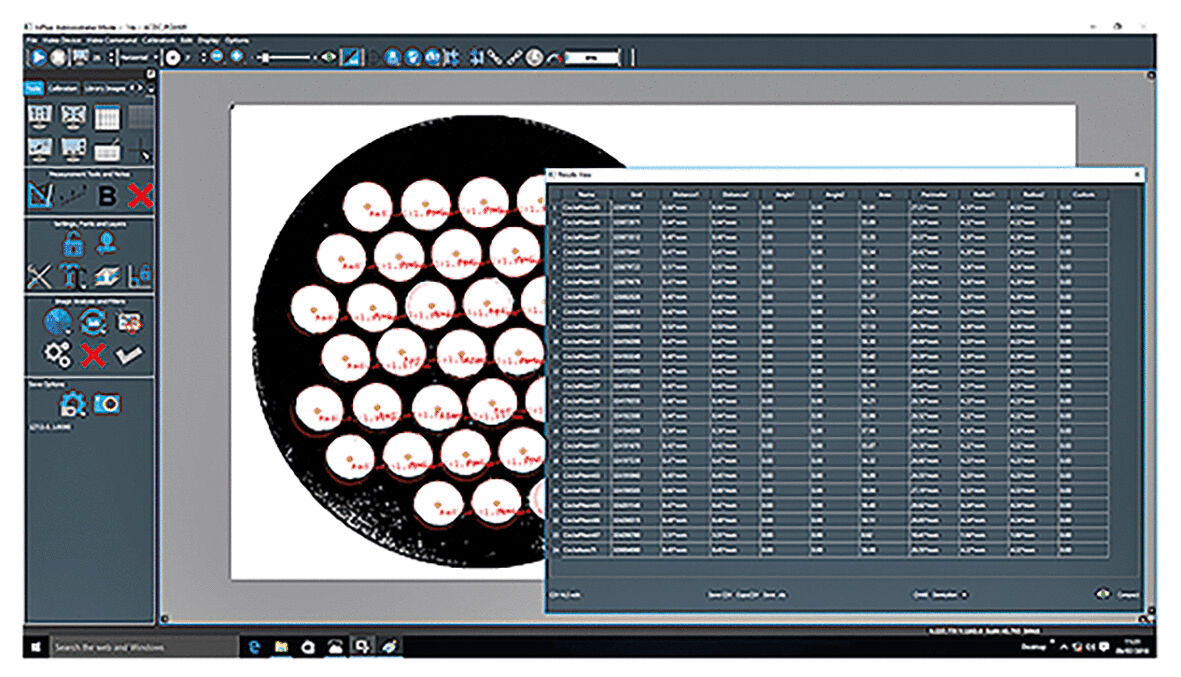Click Save CSV in Results View footer
Viewport: 1181px width, 677px height.
coord(718,595)
